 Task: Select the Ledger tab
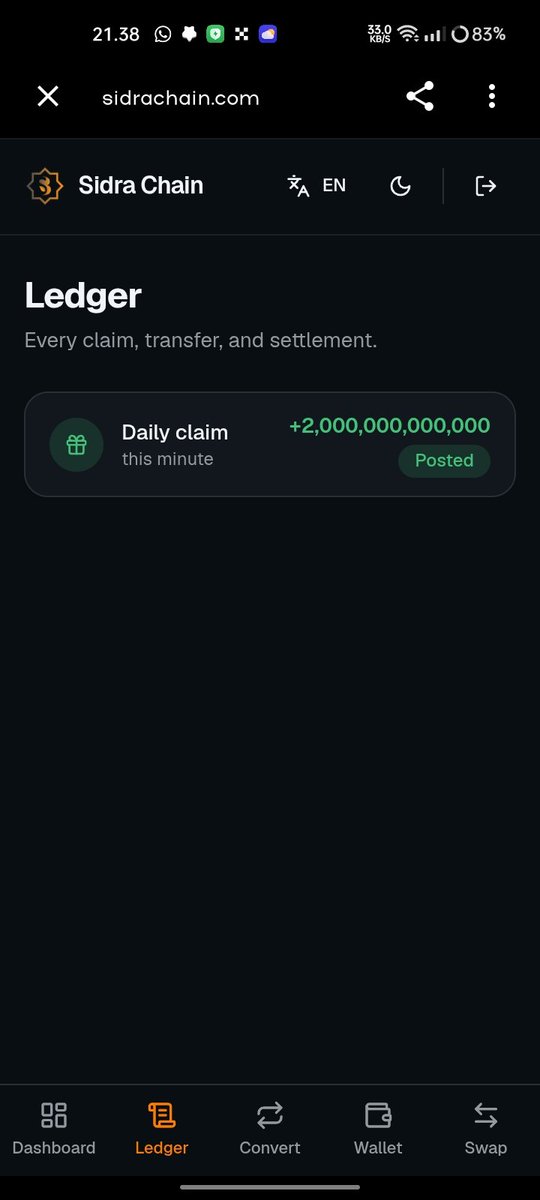point(162,1129)
